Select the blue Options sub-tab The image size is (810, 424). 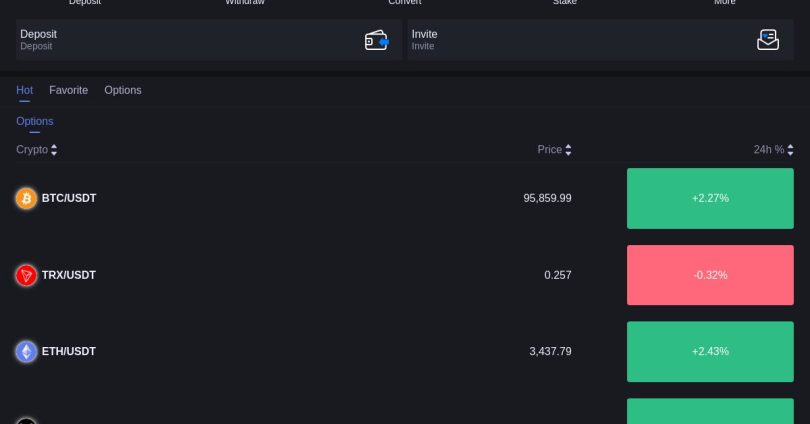point(35,121)
